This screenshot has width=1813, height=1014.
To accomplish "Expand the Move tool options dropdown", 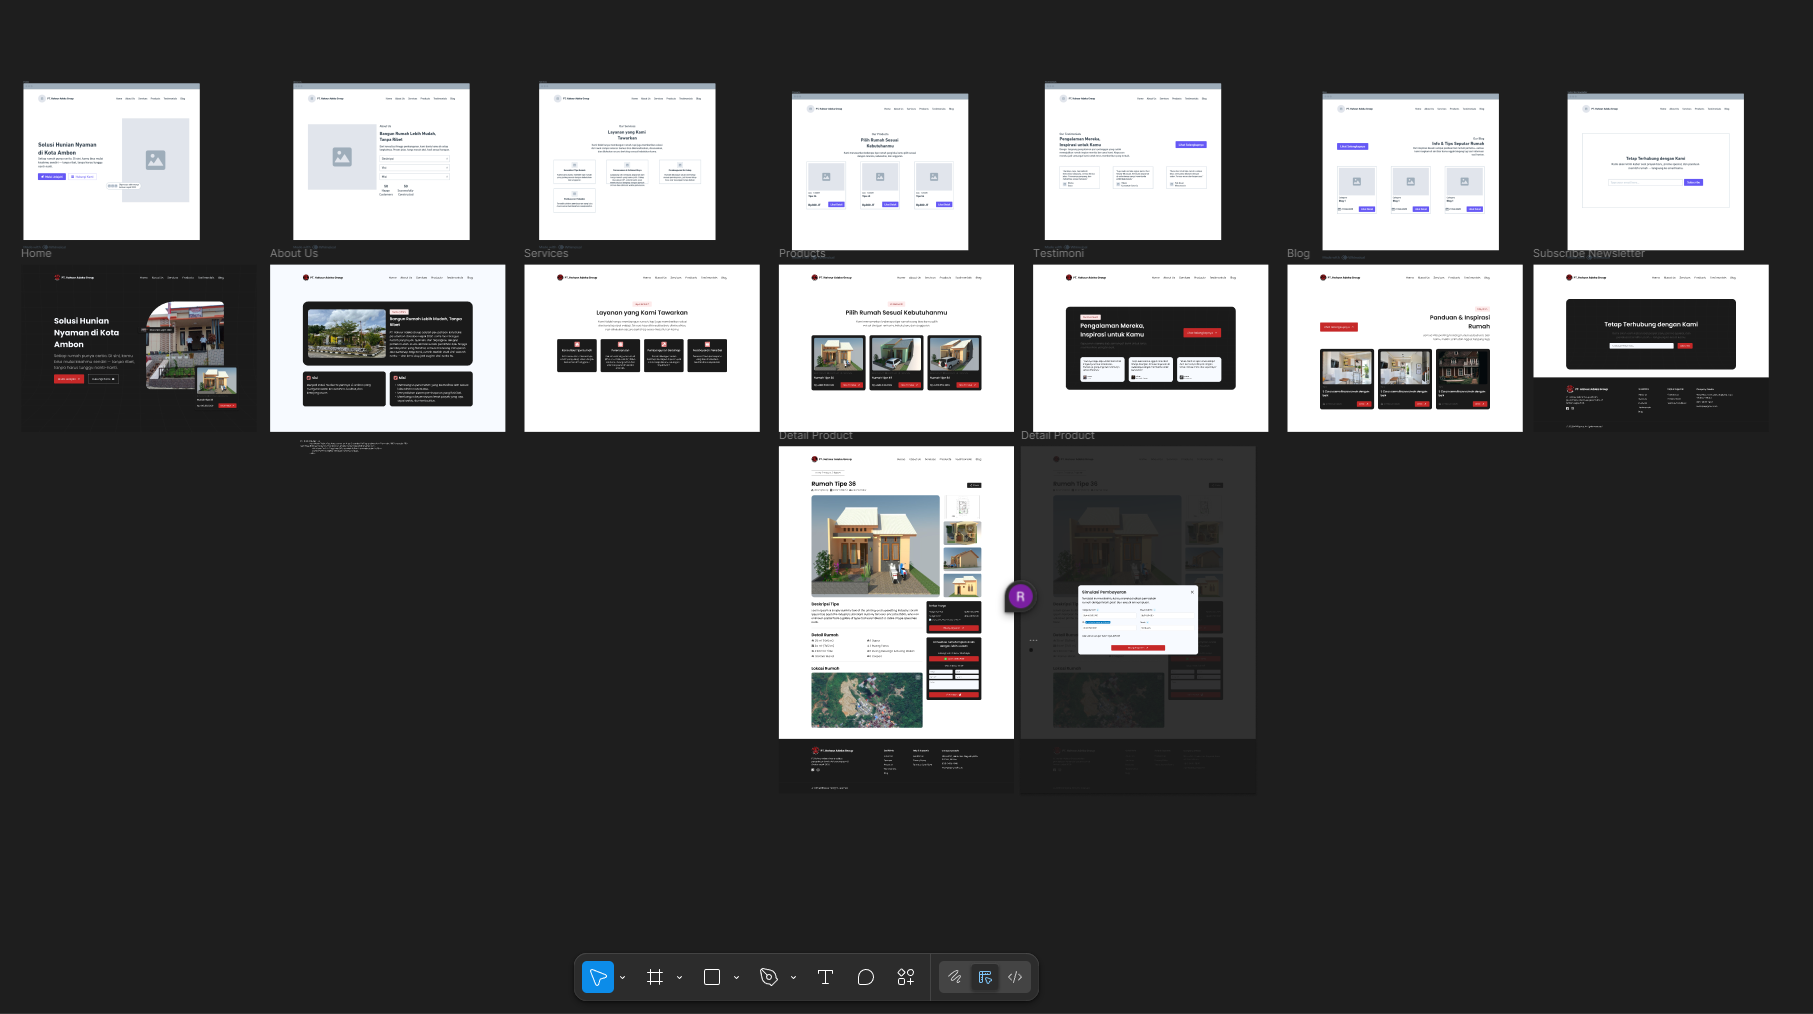I will point(622,978).
